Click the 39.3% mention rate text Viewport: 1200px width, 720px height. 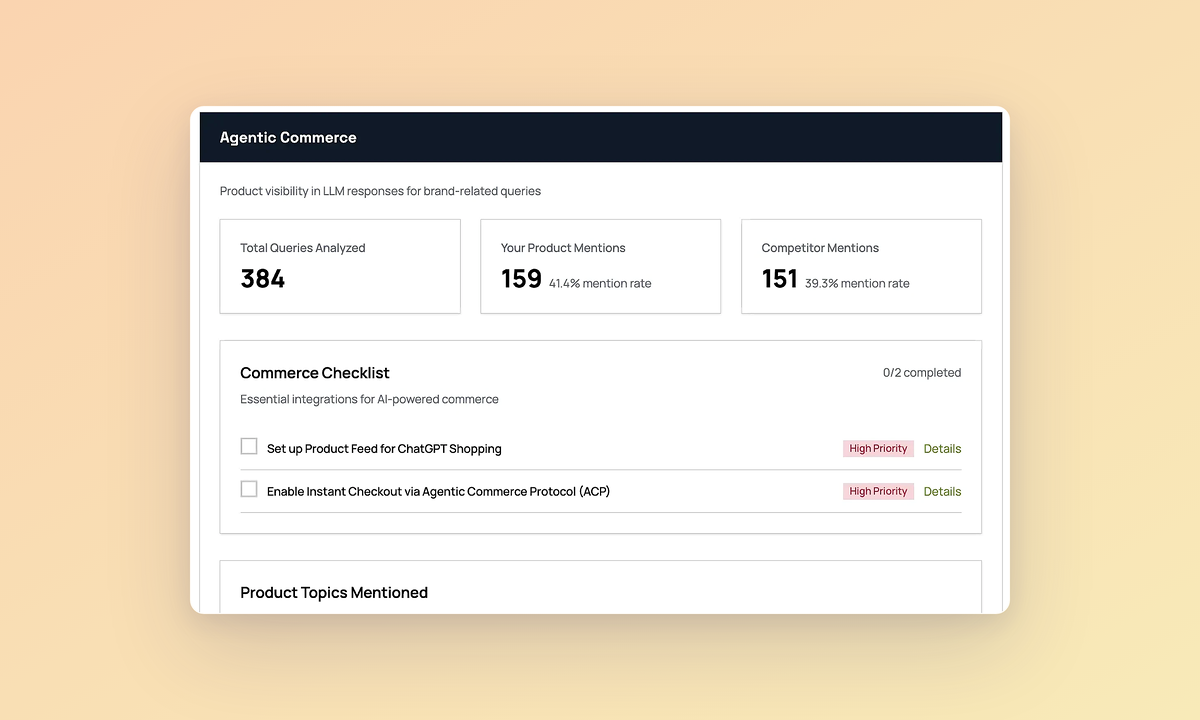(x=857, y=284)
